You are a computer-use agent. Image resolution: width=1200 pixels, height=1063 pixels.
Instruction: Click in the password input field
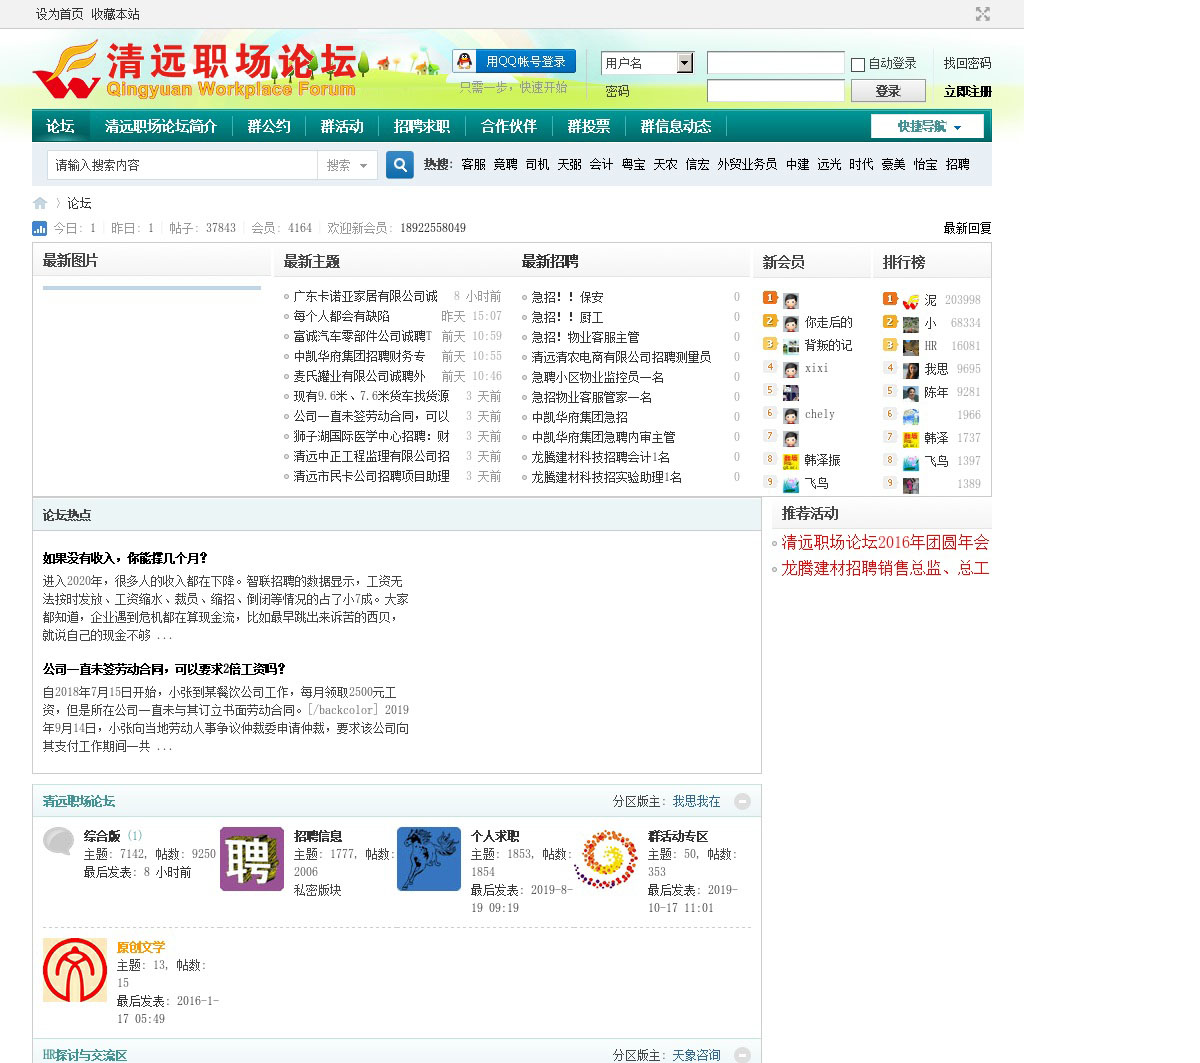[776, 91]
